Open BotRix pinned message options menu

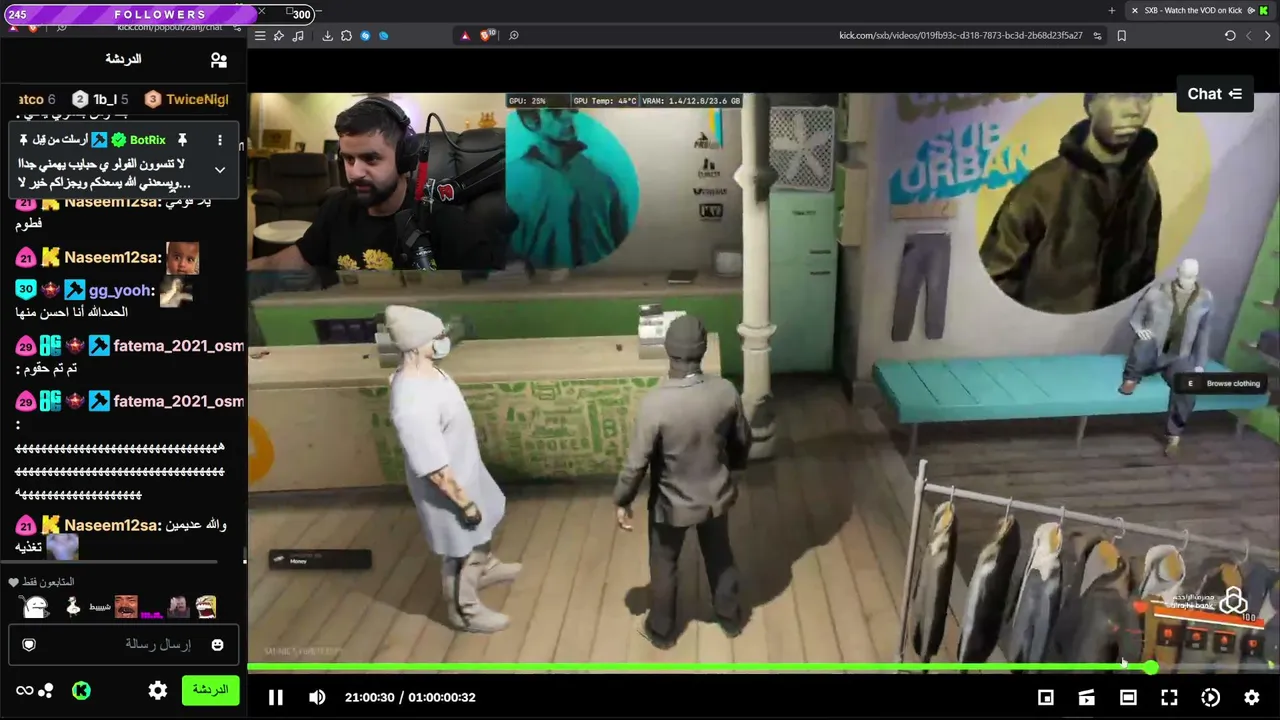pos(220,140)
